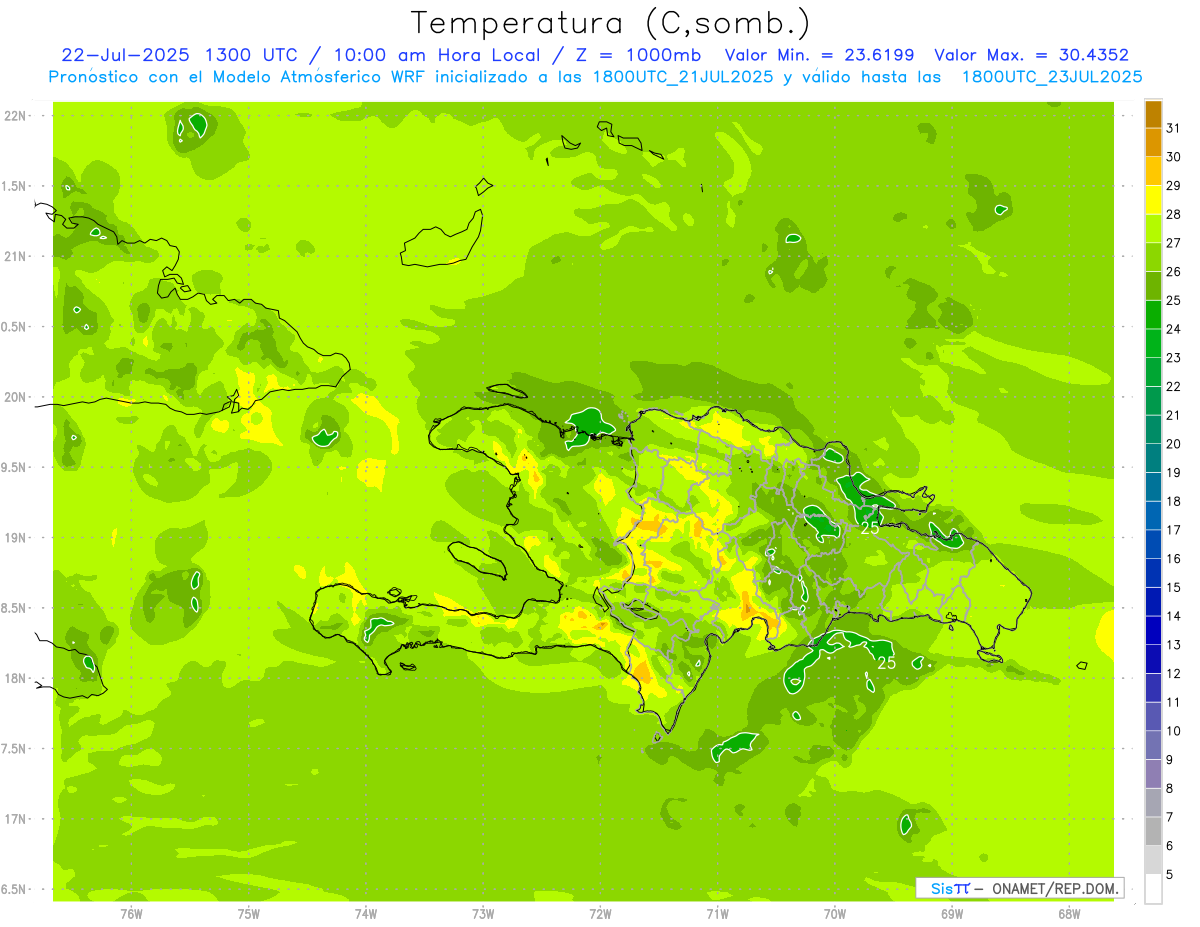Click the '18N' latitude label
This screenshot has width=1200, height=927.
pos(16,679)
